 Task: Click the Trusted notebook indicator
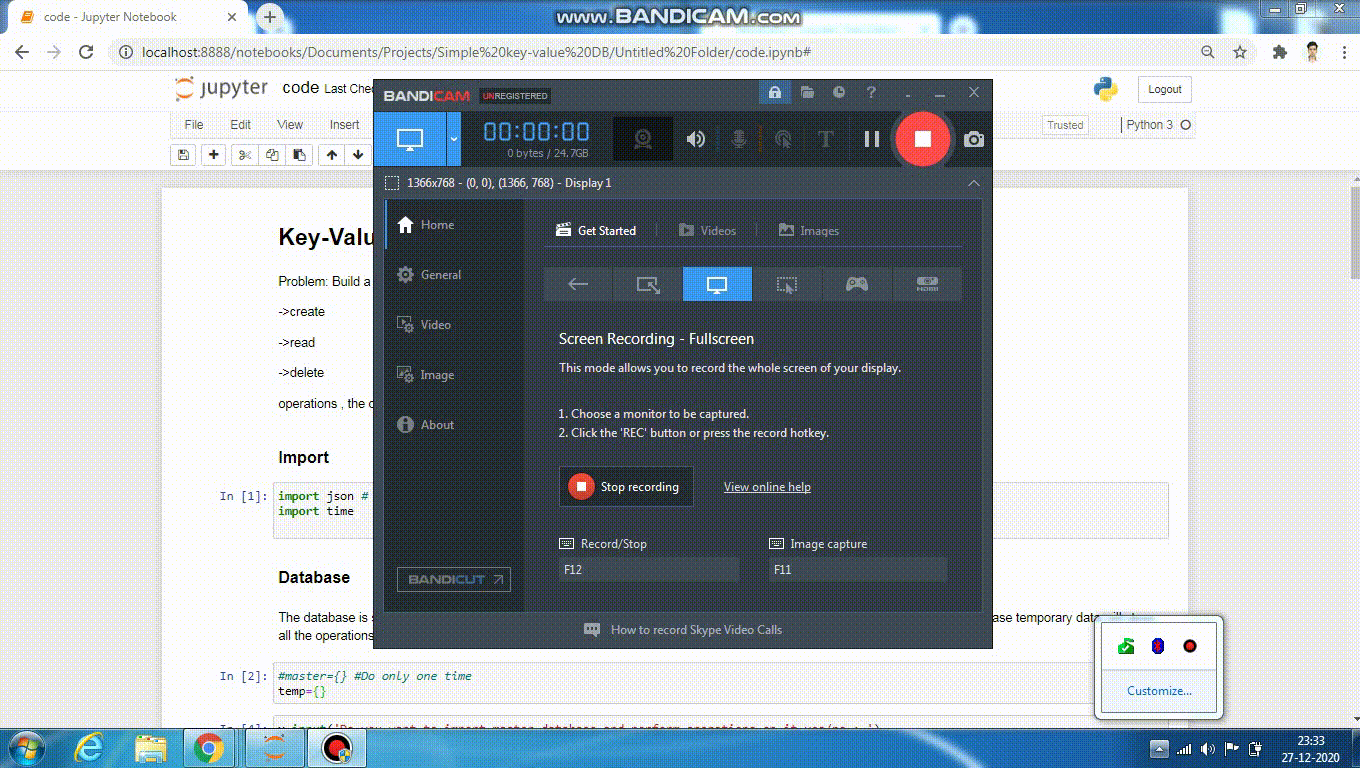1065,125
